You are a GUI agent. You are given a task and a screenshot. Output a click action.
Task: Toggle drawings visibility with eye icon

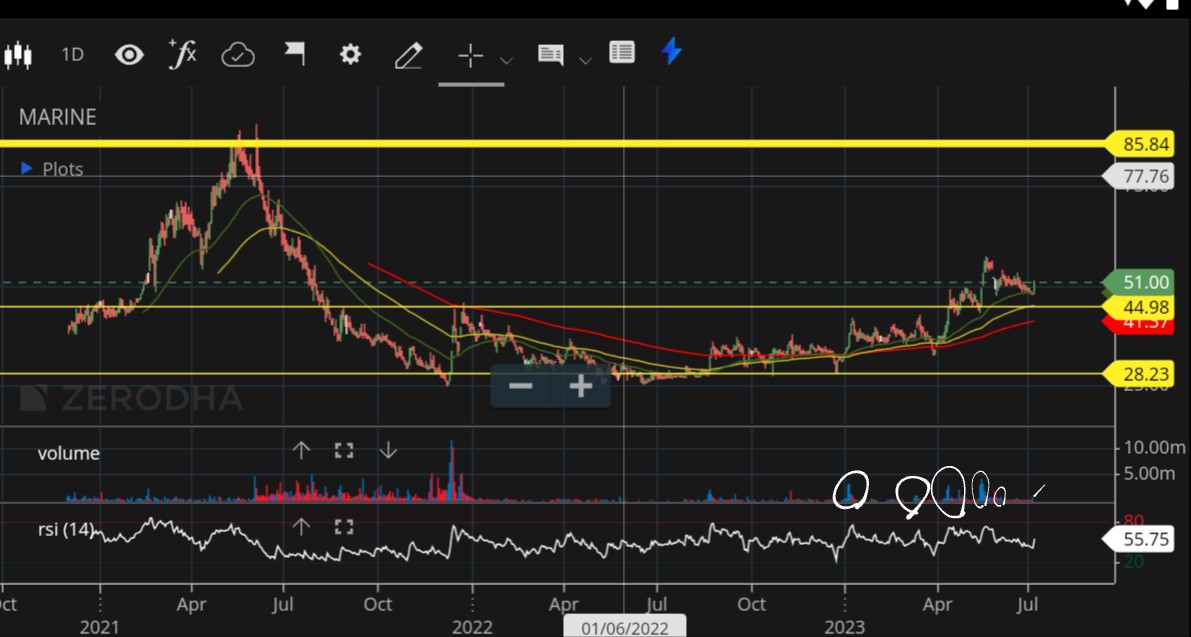127,55
